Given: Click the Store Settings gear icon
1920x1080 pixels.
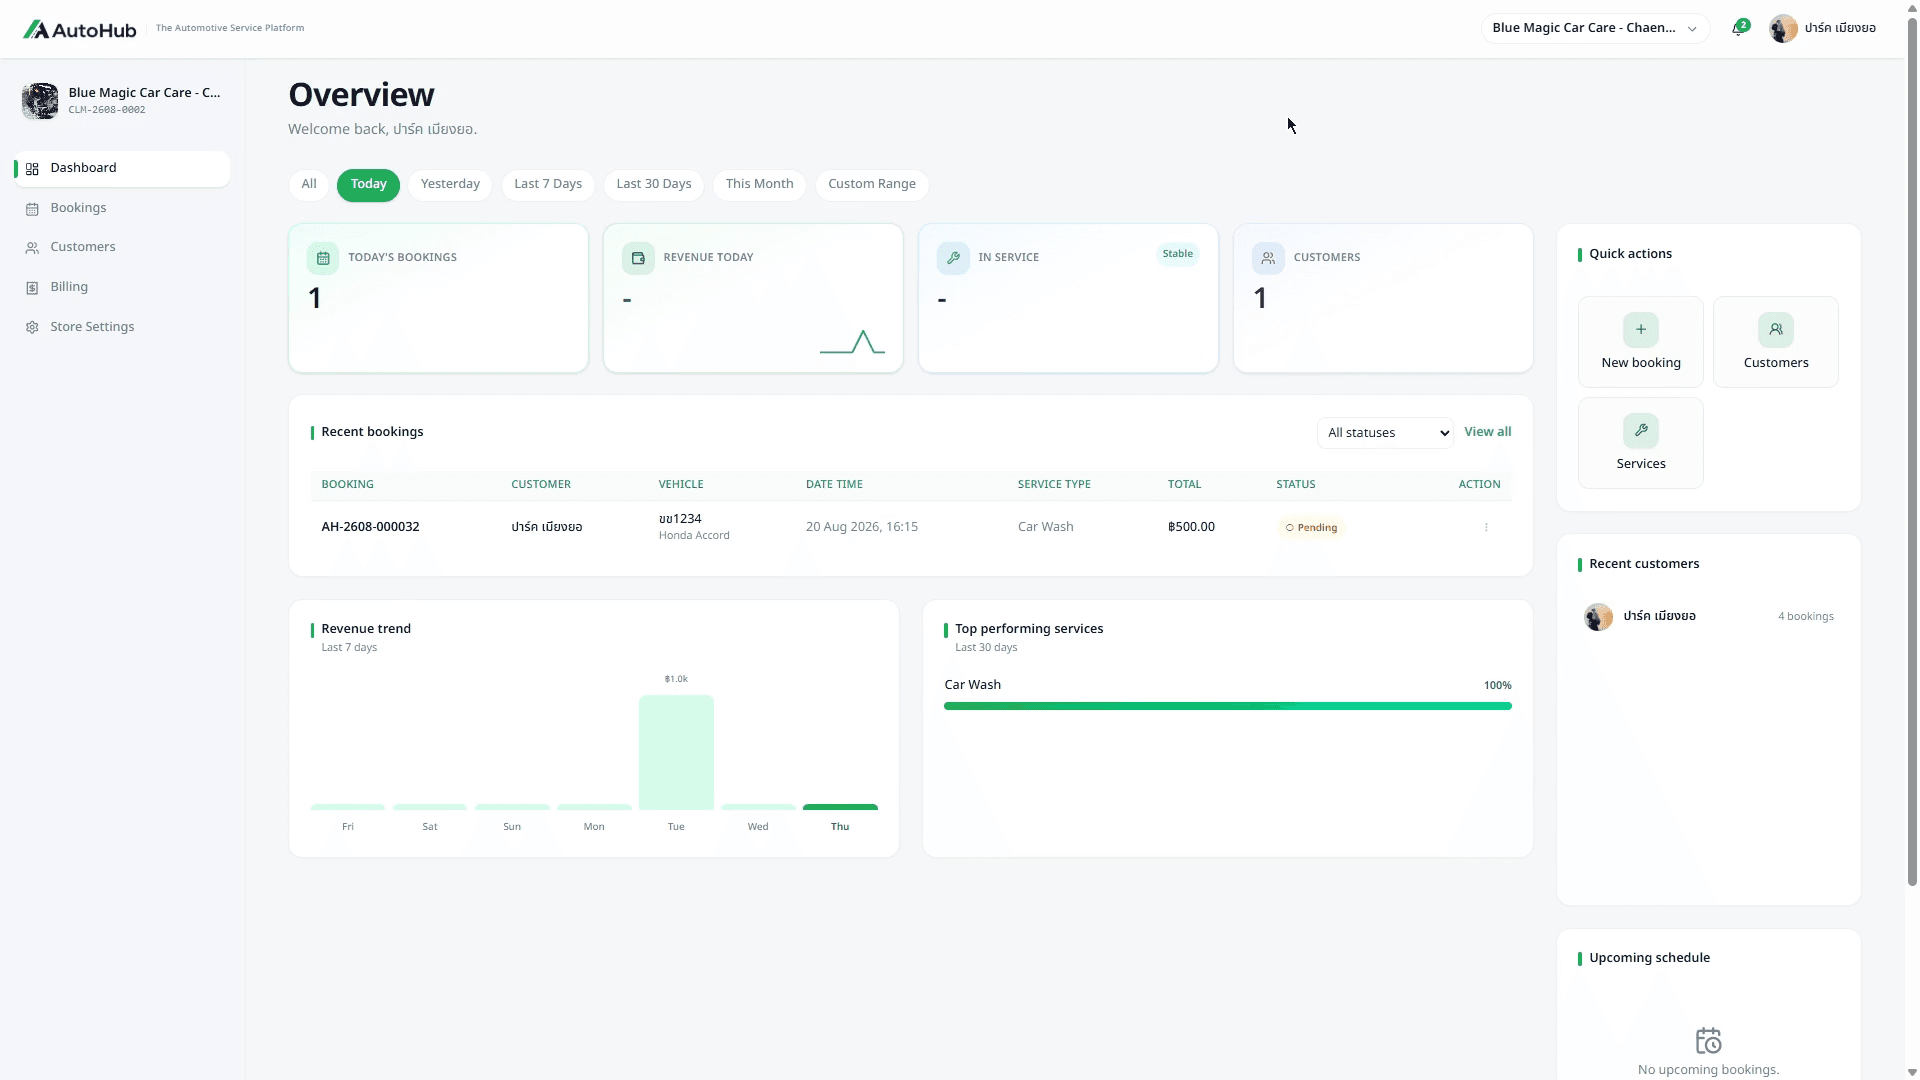Looking at the screenshot, I should pyautogui.click(x=32, y=328).
